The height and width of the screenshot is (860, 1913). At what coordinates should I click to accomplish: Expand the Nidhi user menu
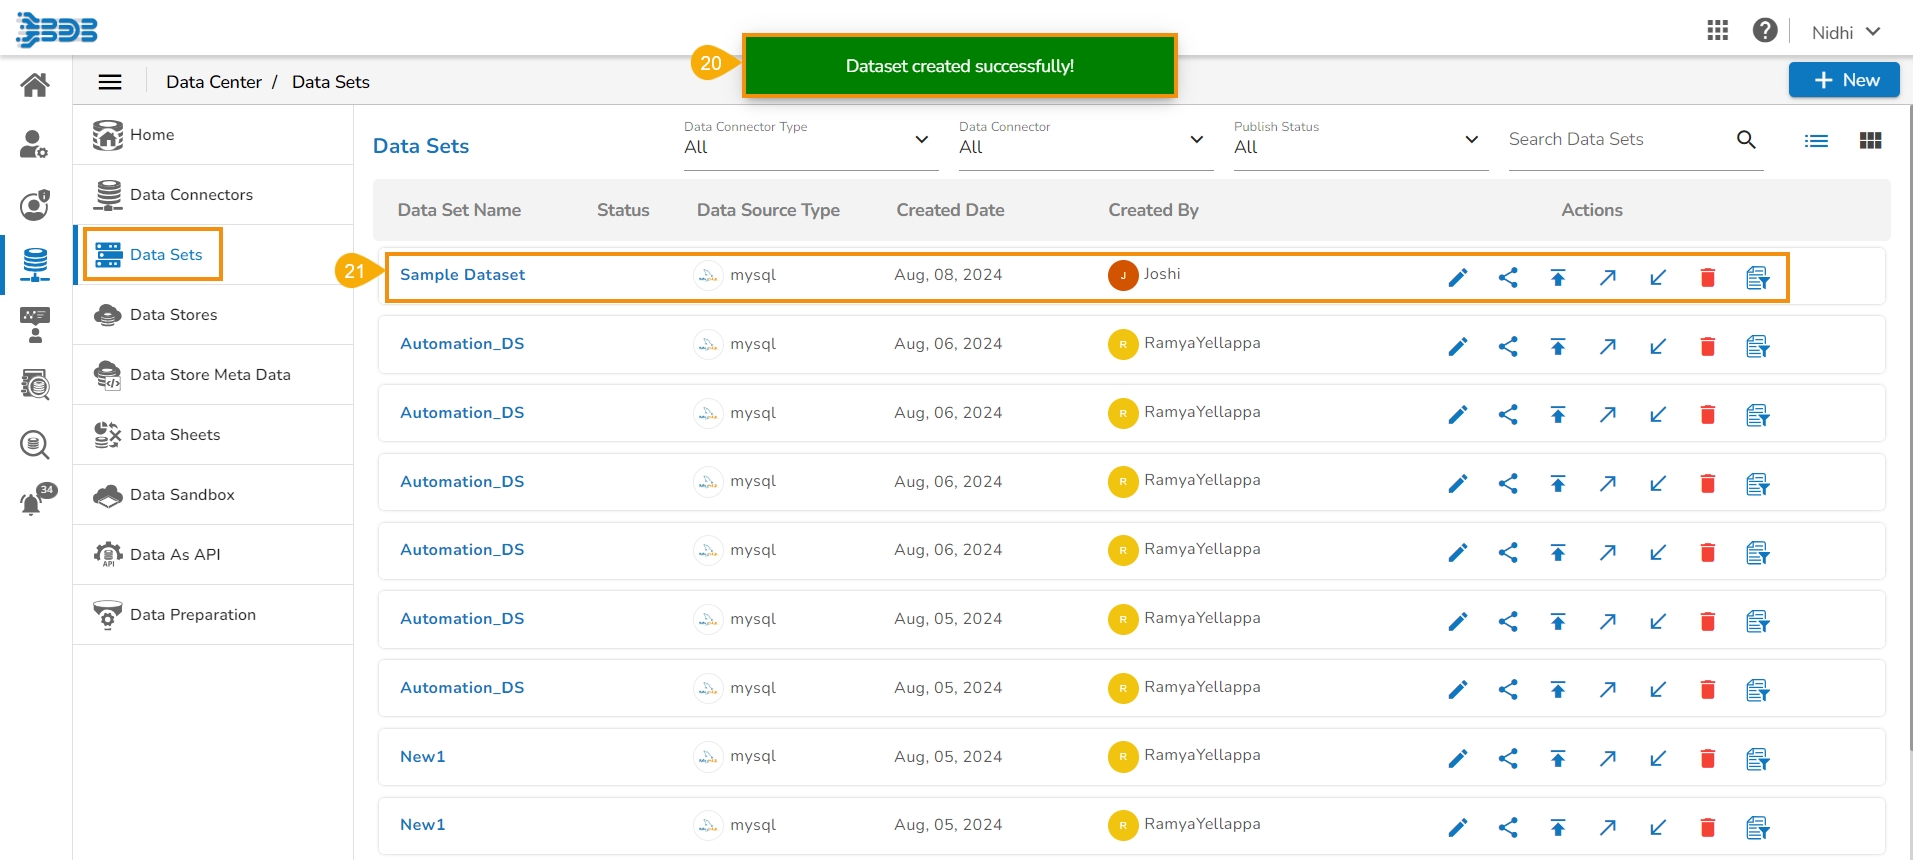pos(1846,32)
